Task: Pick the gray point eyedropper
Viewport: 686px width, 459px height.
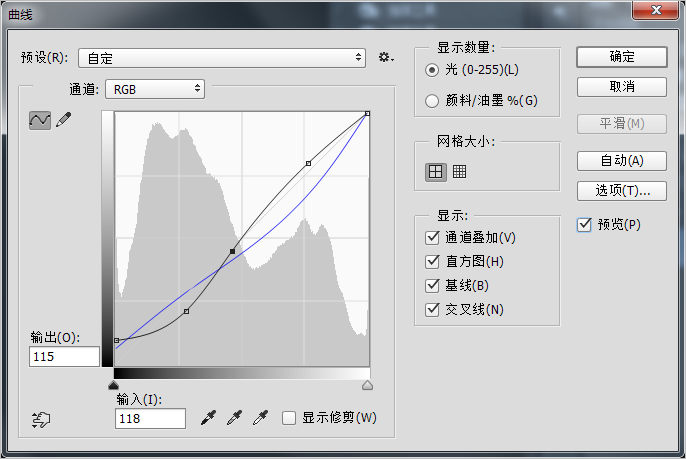Action: click(234, 418)
